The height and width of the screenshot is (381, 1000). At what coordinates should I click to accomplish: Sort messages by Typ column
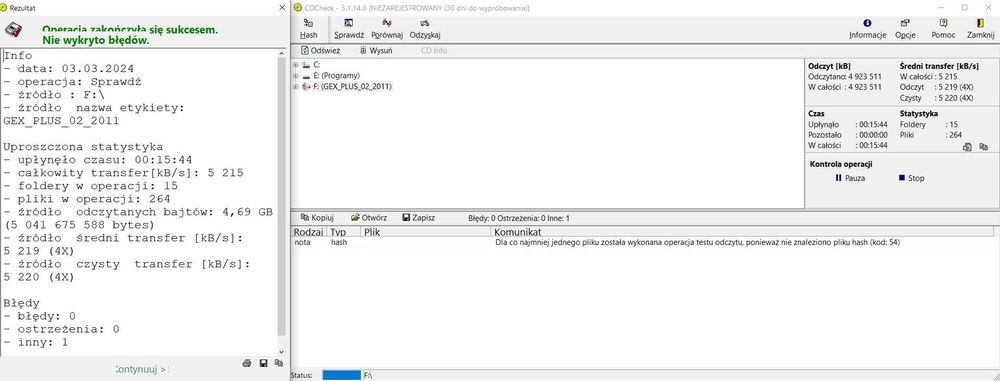344,232
